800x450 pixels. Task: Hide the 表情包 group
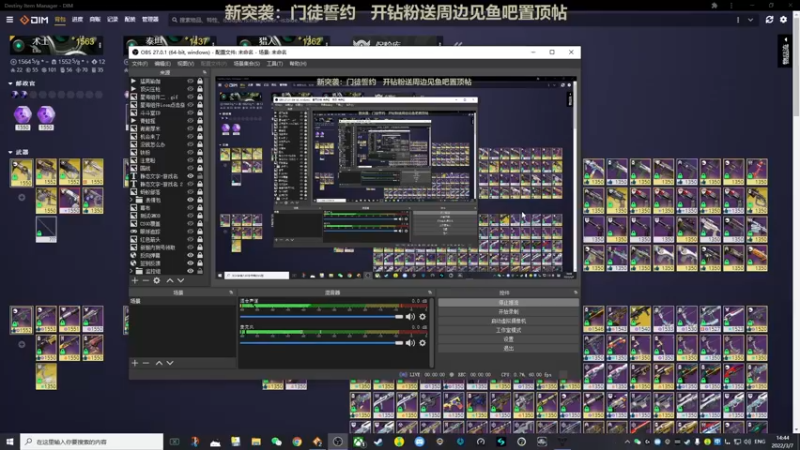click(x=190, y=200)
